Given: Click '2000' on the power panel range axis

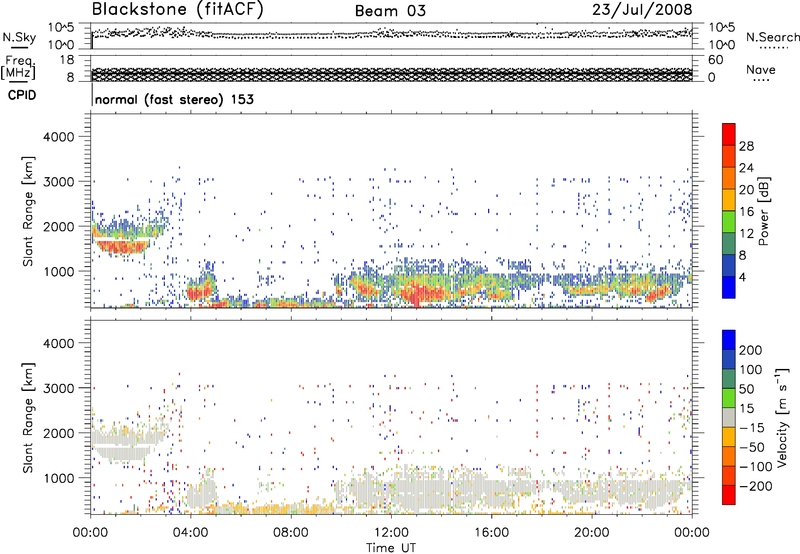Looking at the screenshot, I should coord(59,226).
